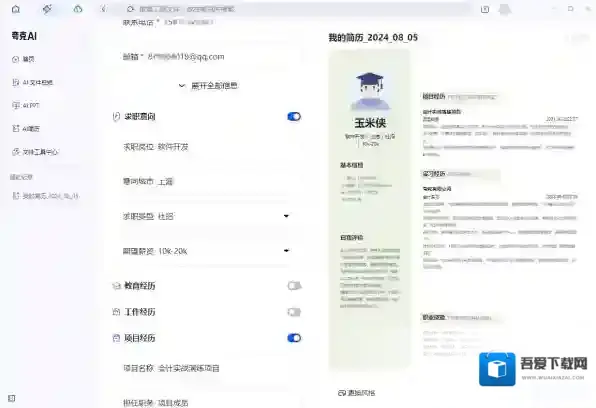Open the 求职类型 dropdown arrow

(286, 216)
